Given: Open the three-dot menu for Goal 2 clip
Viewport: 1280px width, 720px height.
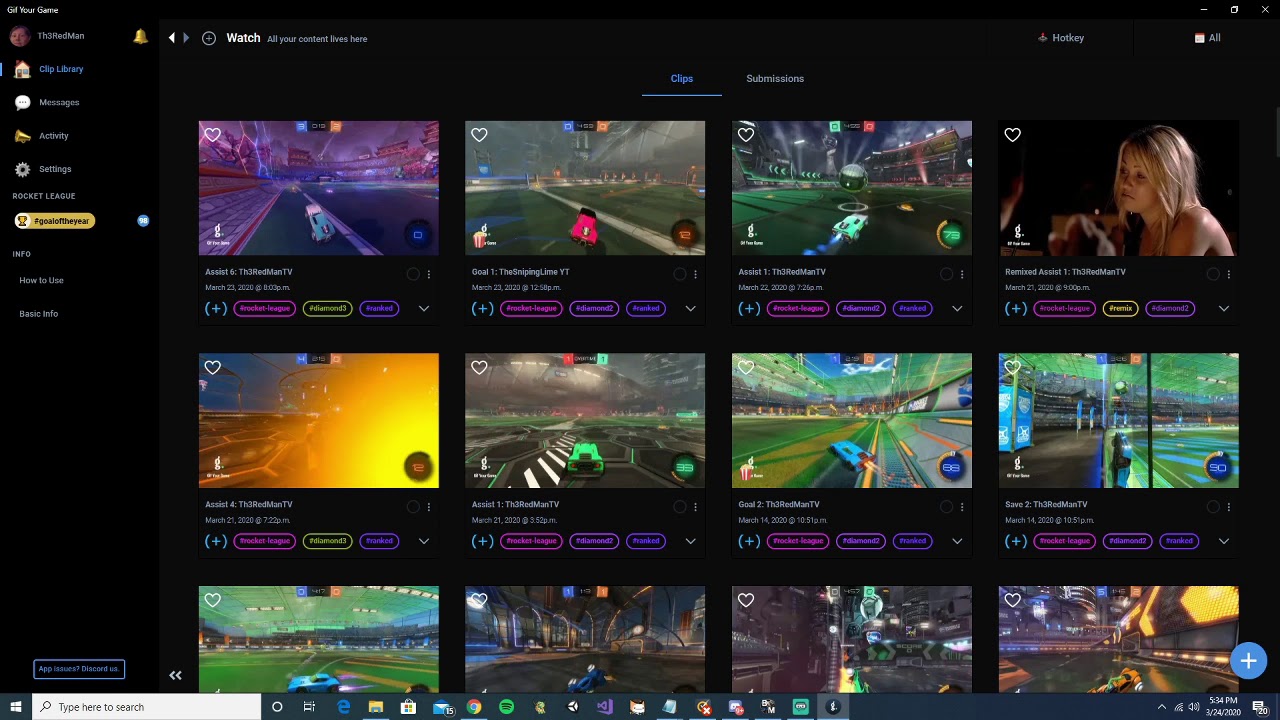Looking at the screenshot, I should [962, 507].
